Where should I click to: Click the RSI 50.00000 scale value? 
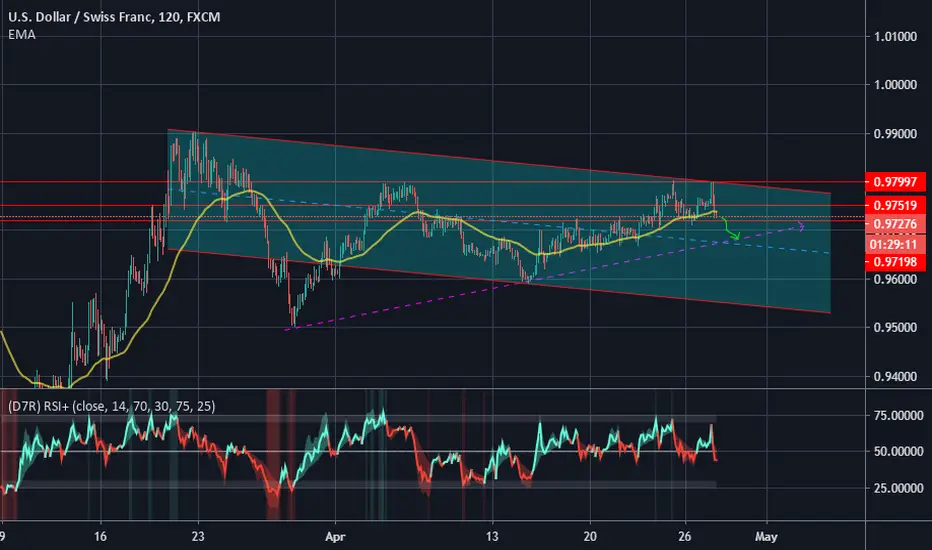click(x=898, y=452)
